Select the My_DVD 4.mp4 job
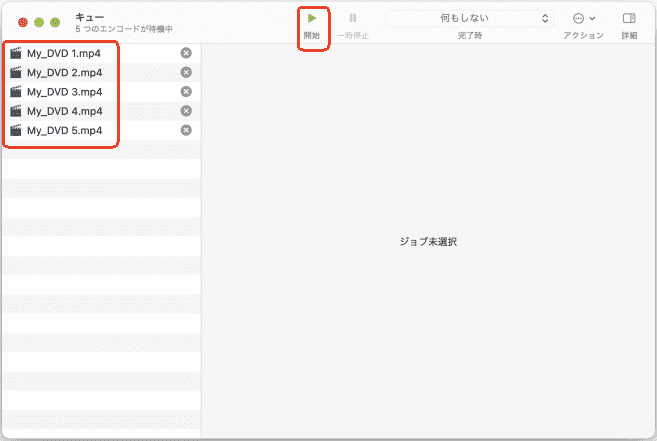Image resolution: width=657 pixels, height=441 pixels. [102, 111]
